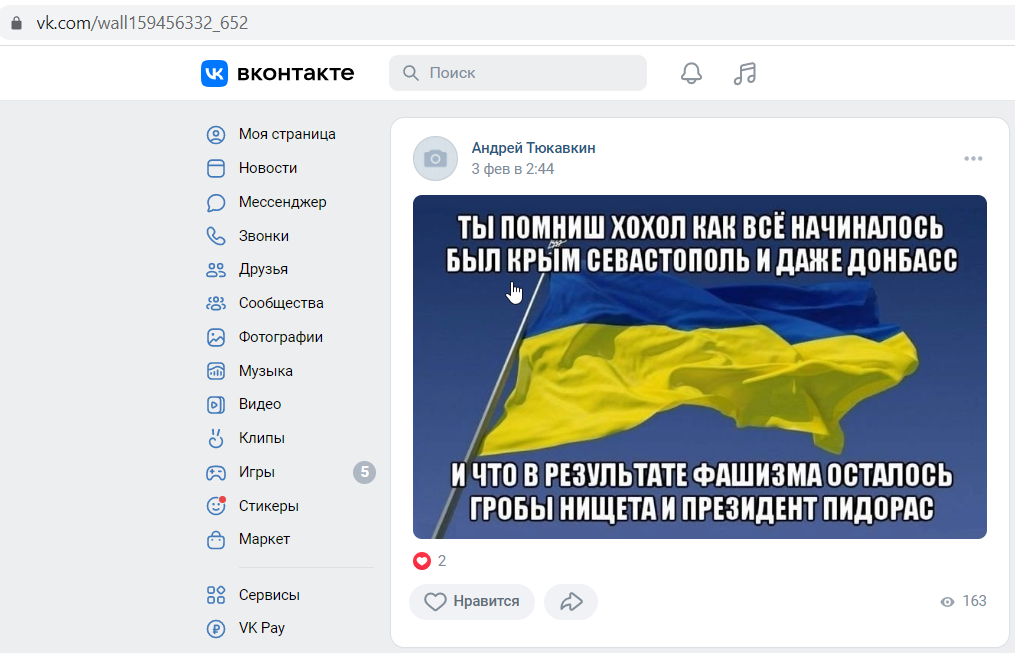Click the red heart reaction counter
The width and height of the screenshot is (1015, 653).
429,561
